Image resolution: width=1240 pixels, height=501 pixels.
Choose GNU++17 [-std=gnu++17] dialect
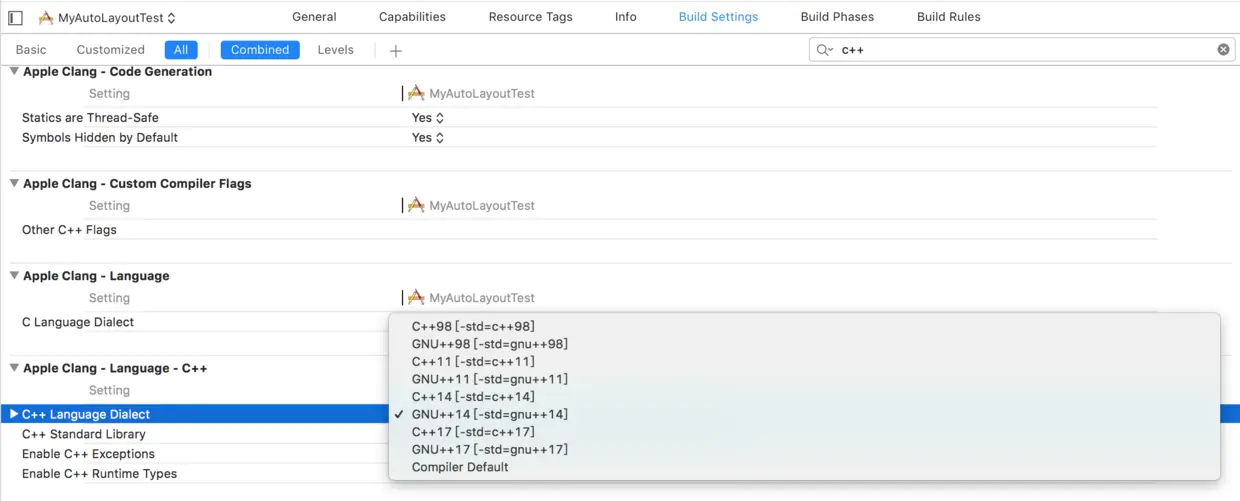click(805, 449)
